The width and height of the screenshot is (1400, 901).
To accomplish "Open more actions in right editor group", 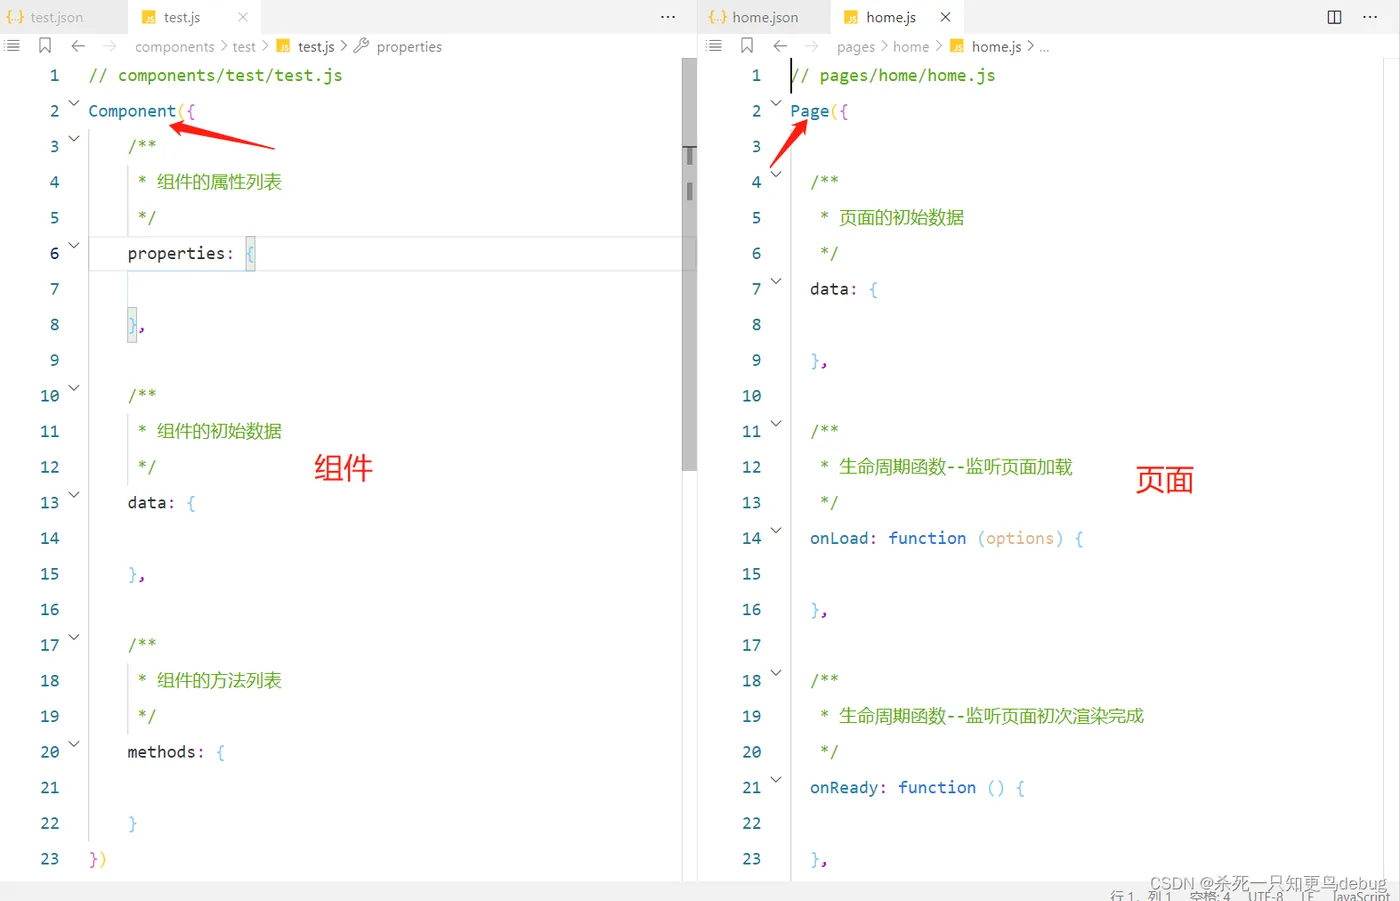I will click(x=1370, y=17).
